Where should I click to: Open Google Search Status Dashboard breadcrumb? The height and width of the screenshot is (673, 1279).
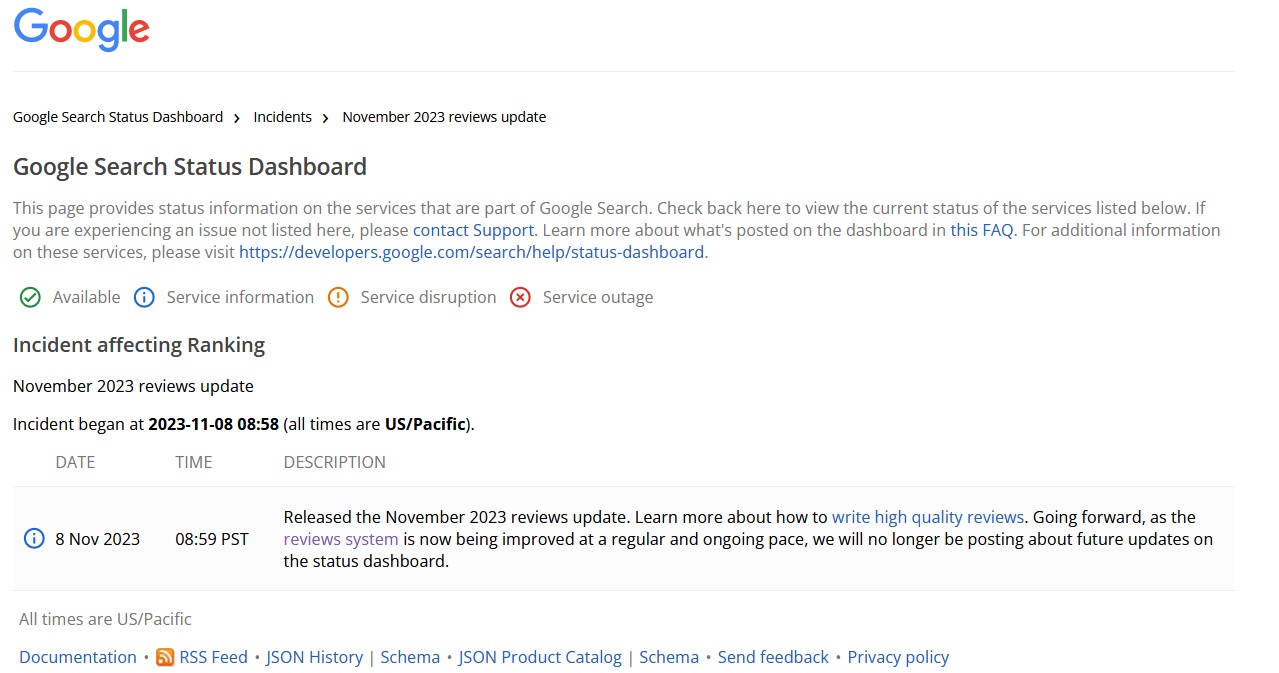(x=118, y=117)
